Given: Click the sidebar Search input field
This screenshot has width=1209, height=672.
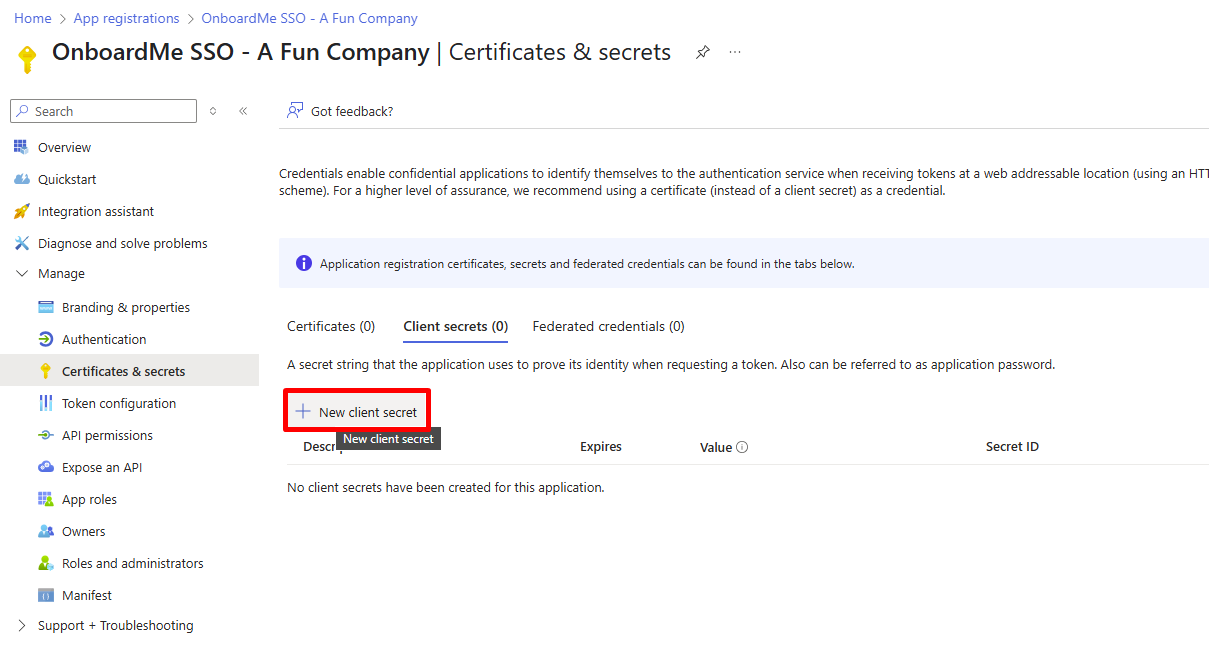Looking at the screenshot, I should [x=110, y=111].
